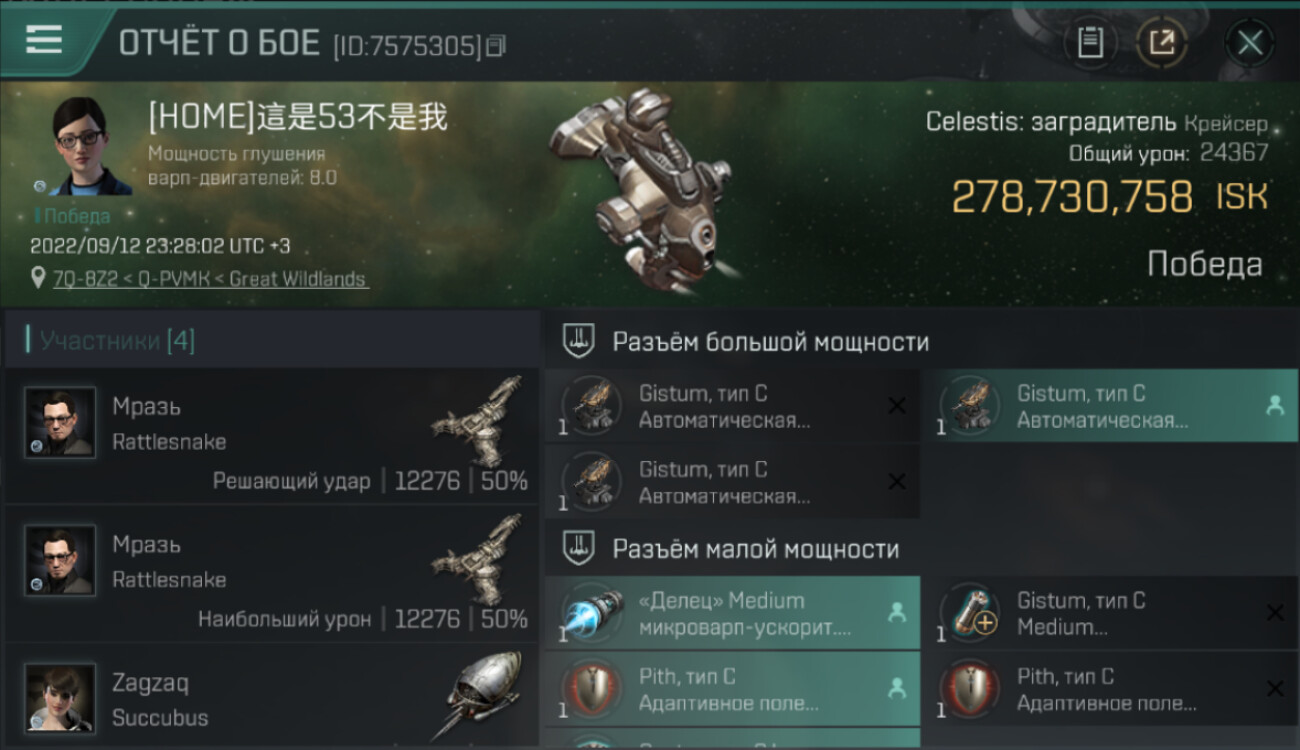Close the battle report window
1300x750 pixels.
coord(1250,43)
